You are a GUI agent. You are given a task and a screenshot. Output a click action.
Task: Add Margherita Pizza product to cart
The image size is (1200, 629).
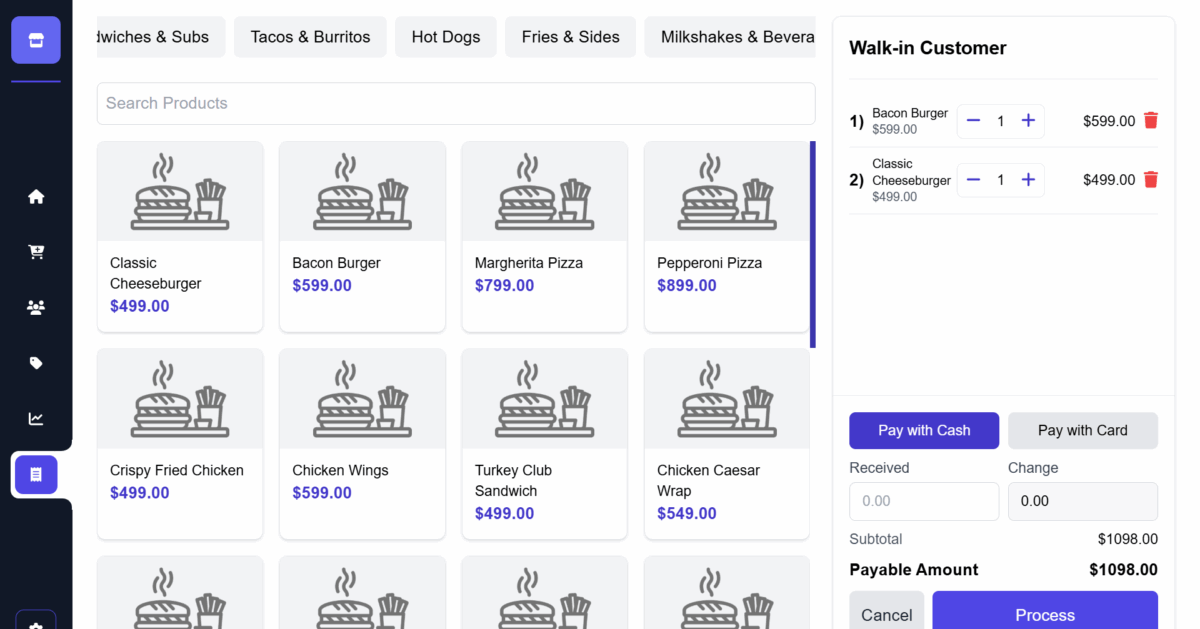(544, 236)
